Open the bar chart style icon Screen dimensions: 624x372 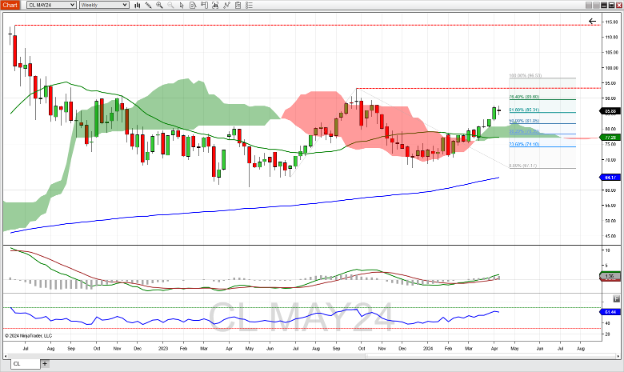click(137, 5)
